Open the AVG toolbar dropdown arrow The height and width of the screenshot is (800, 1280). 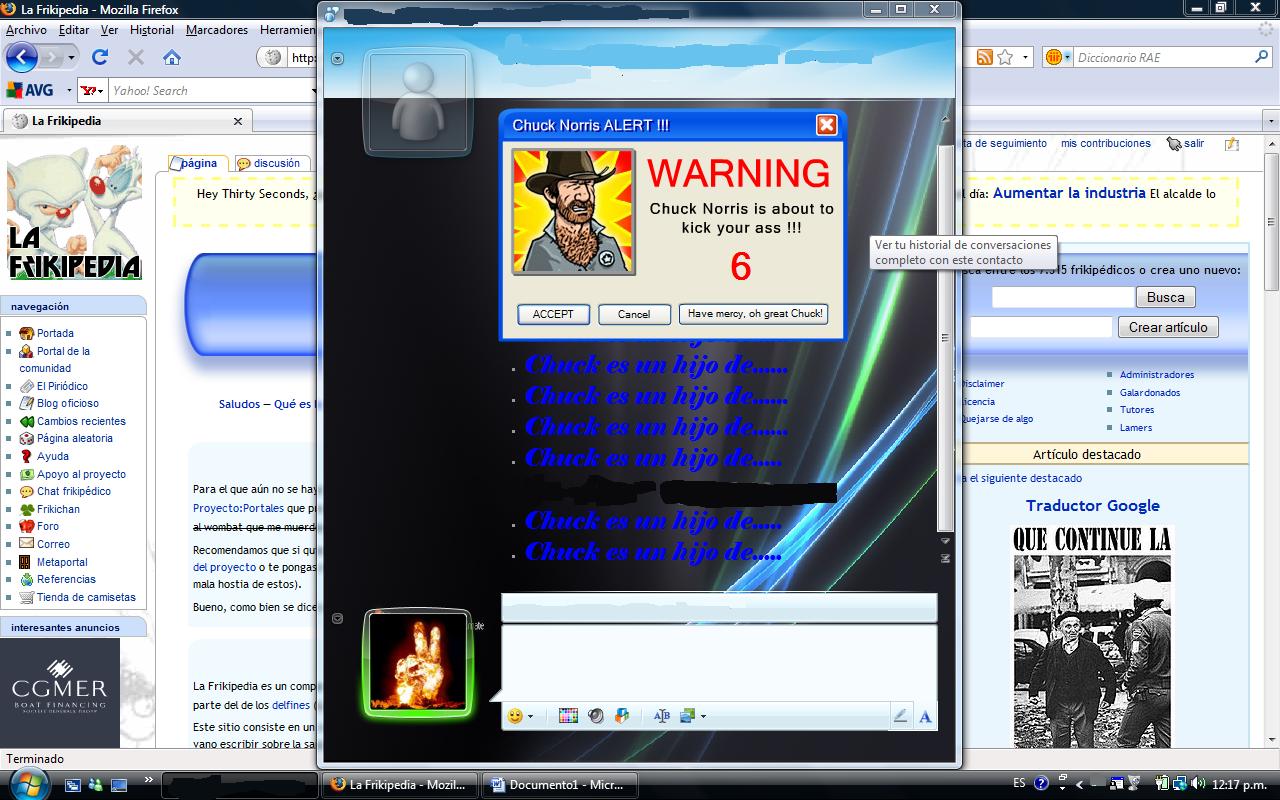[69, 91]
